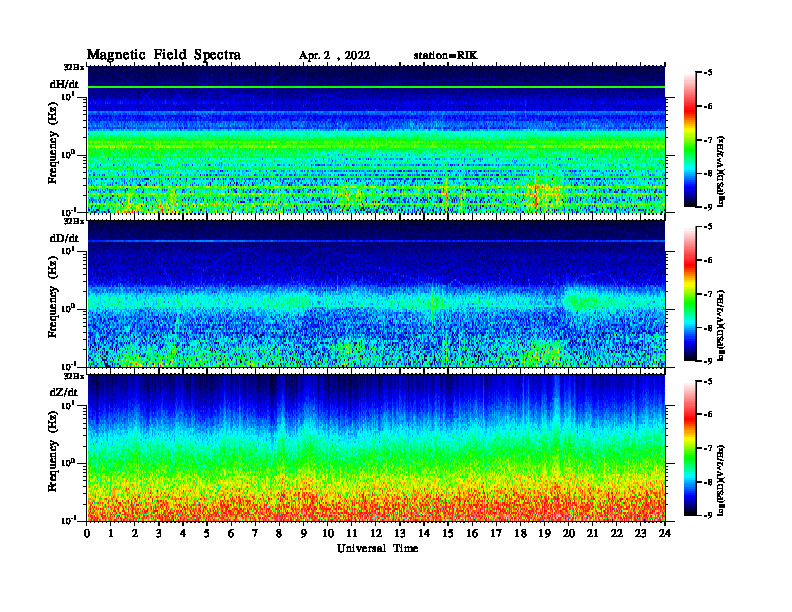
Task: Click inside the dD/dt spectrogram panel
Action: coord(376,294)
